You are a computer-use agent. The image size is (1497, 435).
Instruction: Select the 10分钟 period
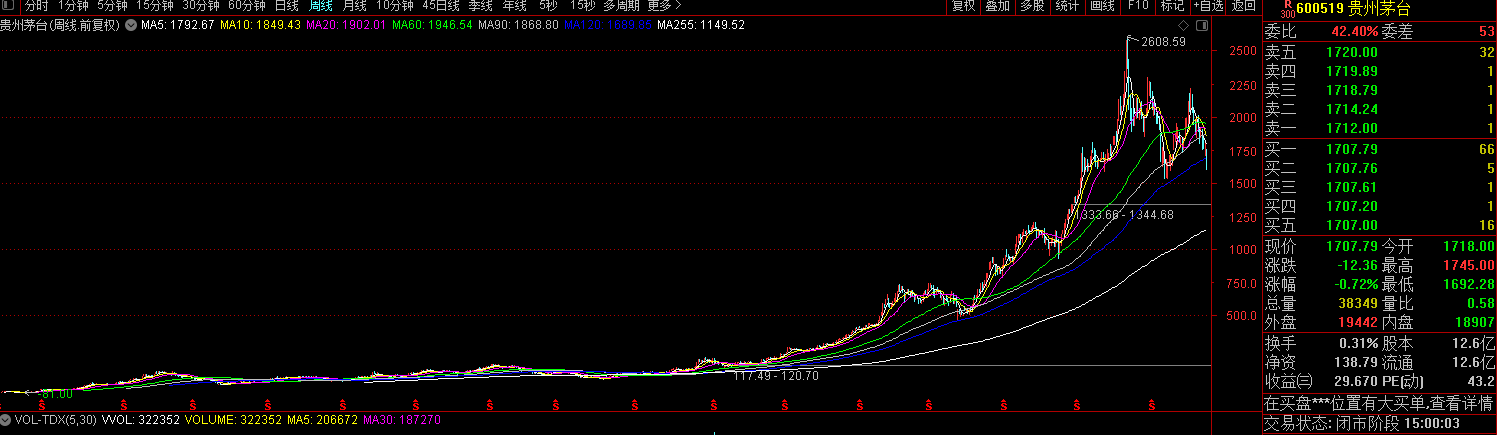(394, 6)
